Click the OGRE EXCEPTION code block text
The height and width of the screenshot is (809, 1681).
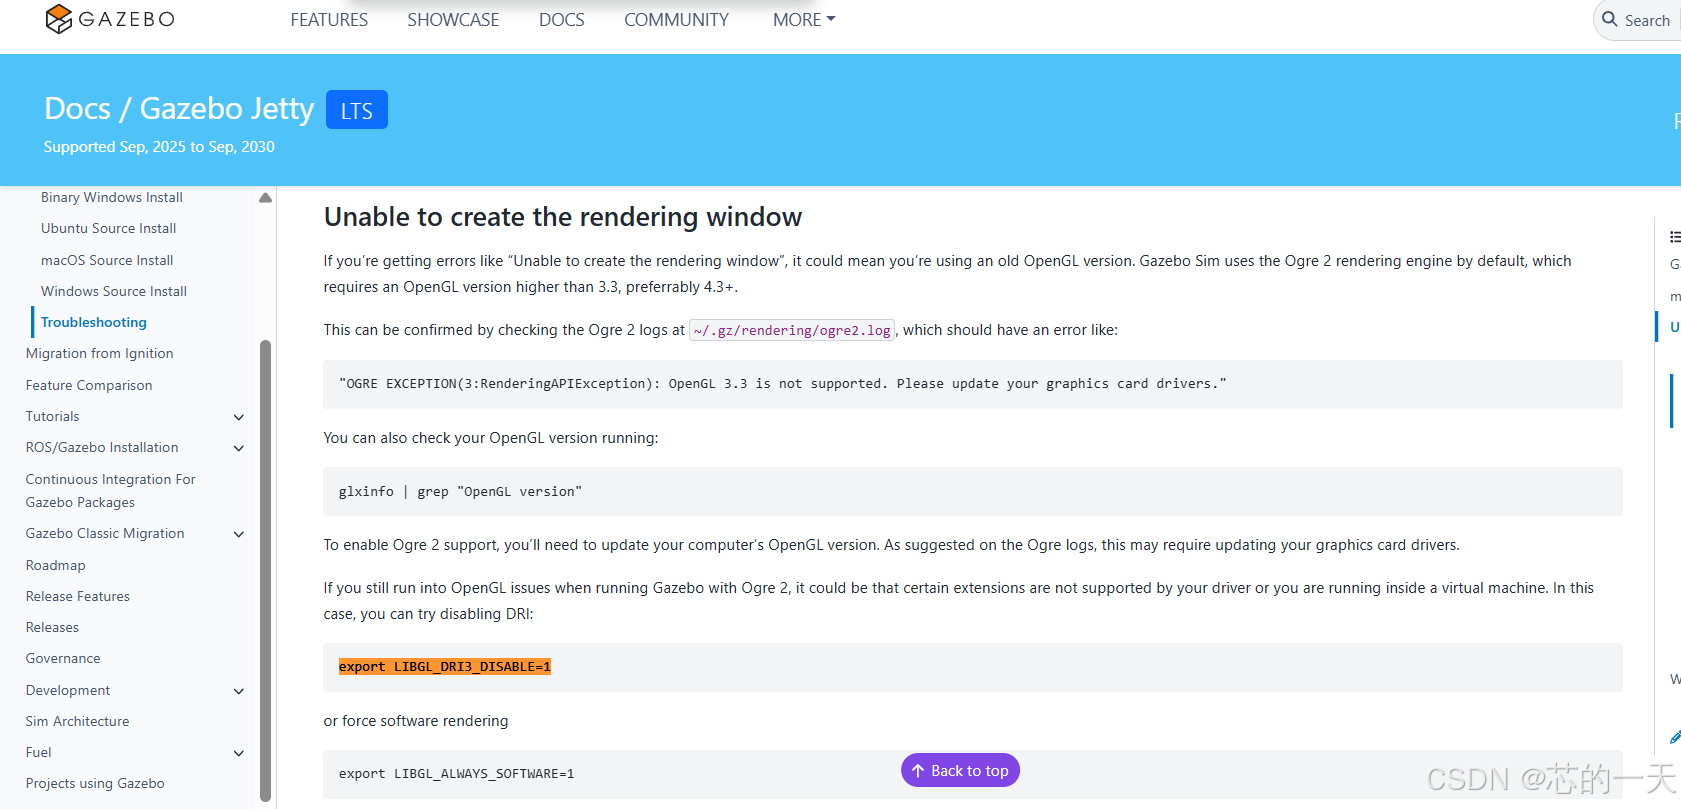click(x=783, y=384)
